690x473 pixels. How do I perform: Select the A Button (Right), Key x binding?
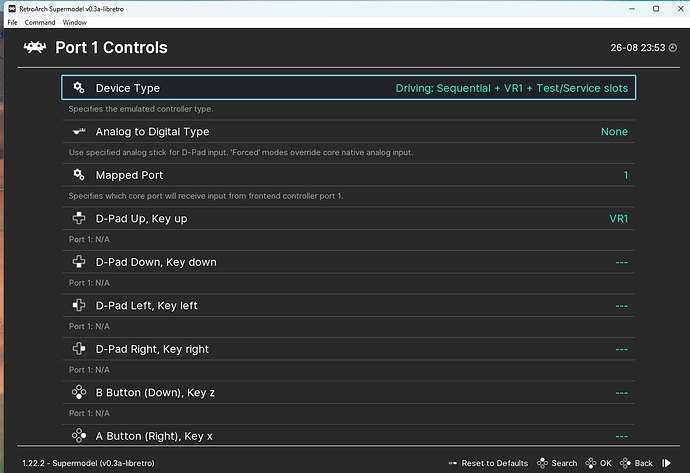click(x=349, y=436)
